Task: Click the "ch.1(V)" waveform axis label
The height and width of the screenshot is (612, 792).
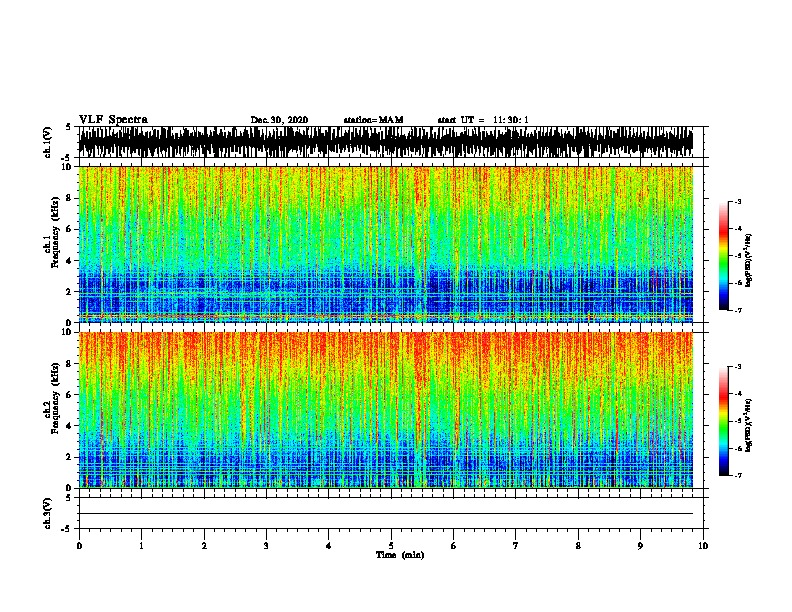Action: (48, 142)
